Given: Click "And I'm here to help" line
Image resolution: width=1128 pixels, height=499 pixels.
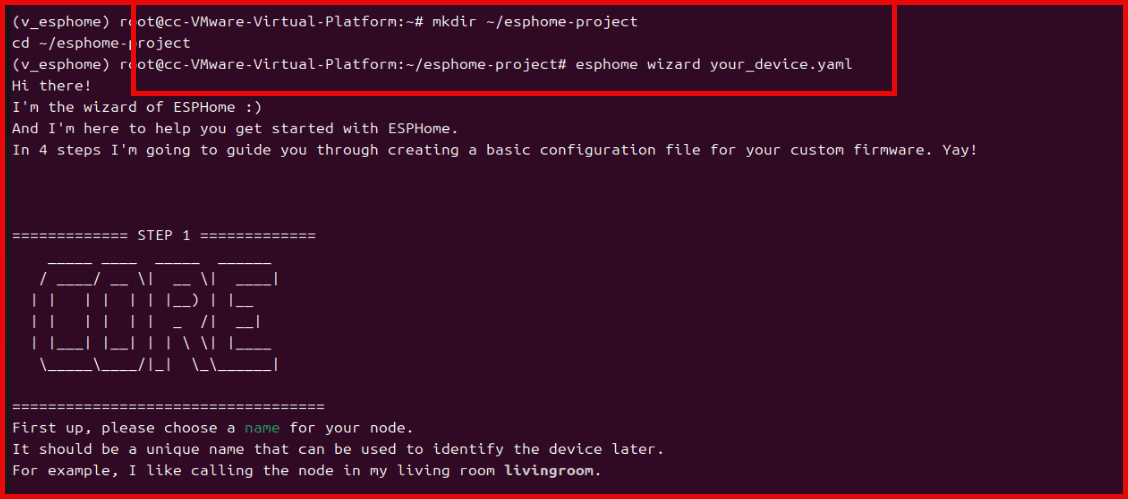Looking at the screenshot, I should (x=235, y=128).
